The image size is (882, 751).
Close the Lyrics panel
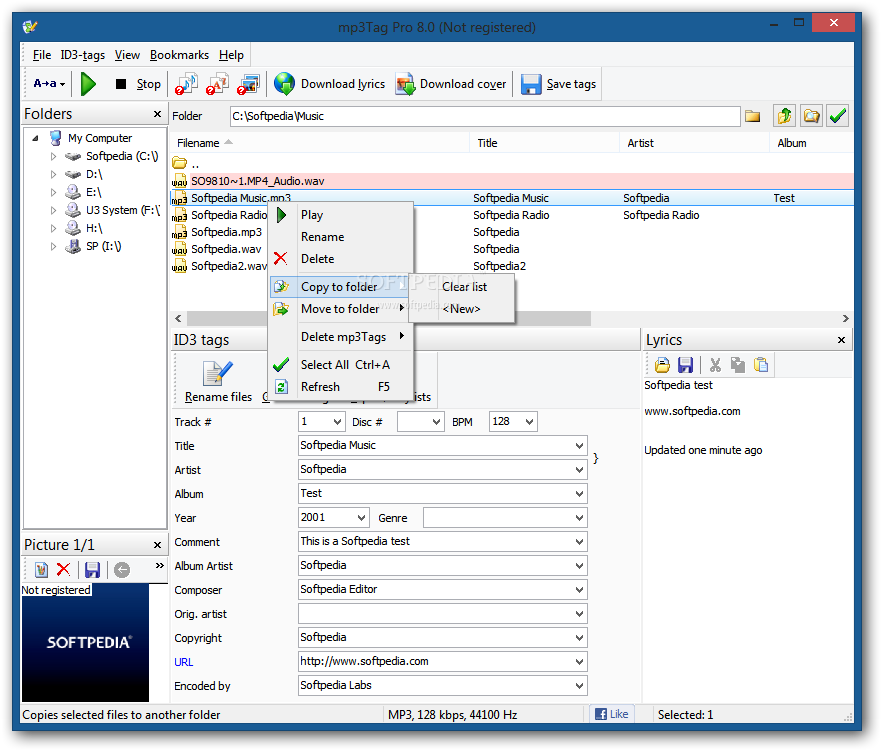tap(841, 340)
